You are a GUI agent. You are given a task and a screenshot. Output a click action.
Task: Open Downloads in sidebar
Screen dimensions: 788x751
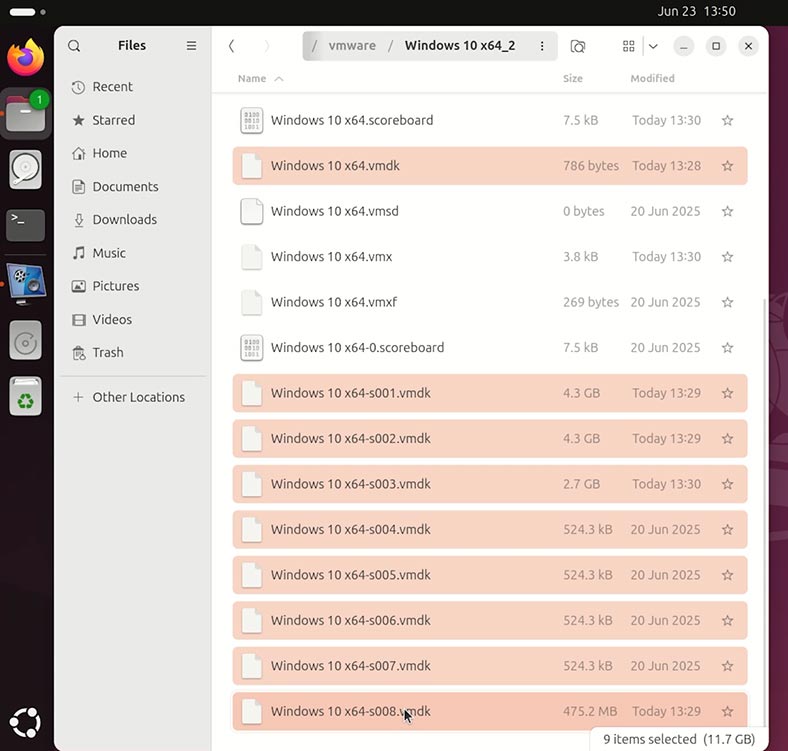coord(132,220)
